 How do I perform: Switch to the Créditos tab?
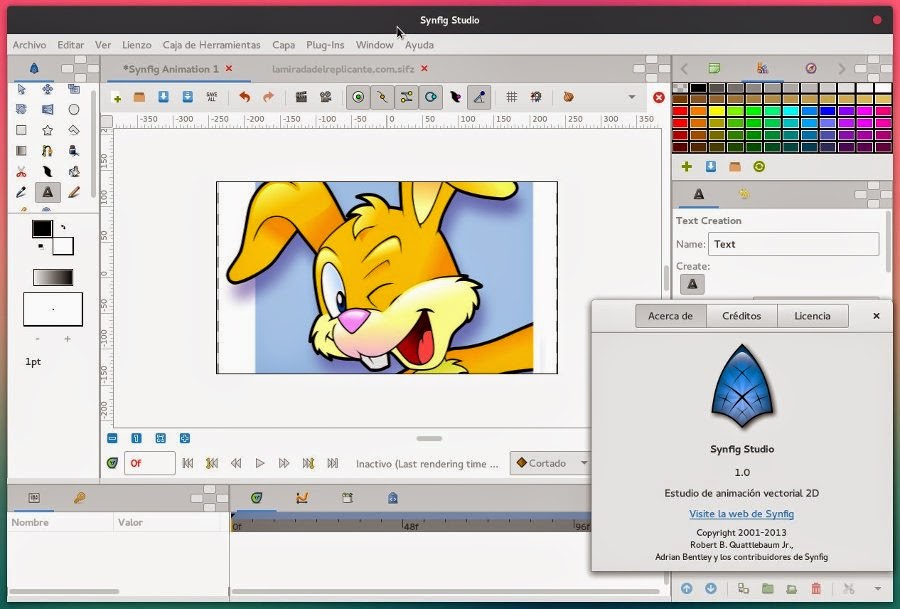[742, 316]
